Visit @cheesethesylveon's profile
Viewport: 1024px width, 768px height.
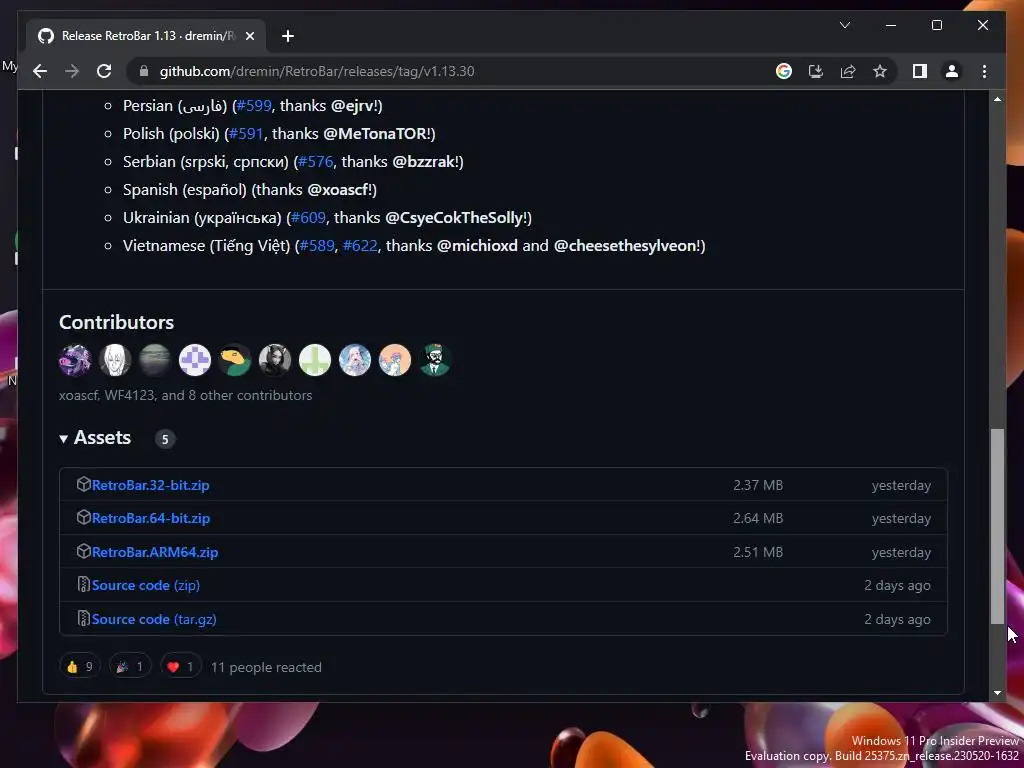coord(626,246)
